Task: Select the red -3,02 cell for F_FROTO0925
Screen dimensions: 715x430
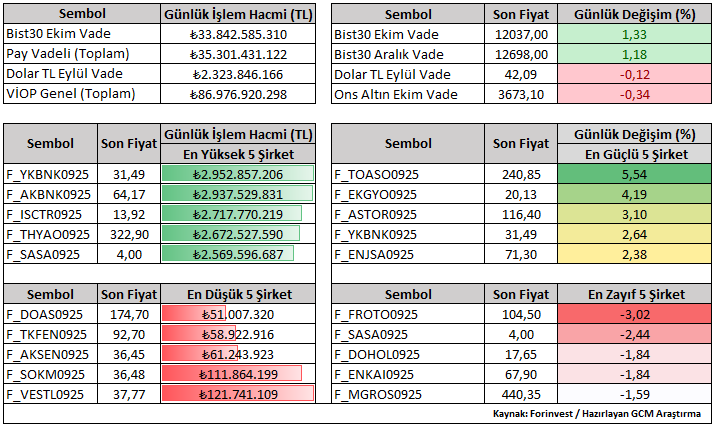Action: point(634,314)
